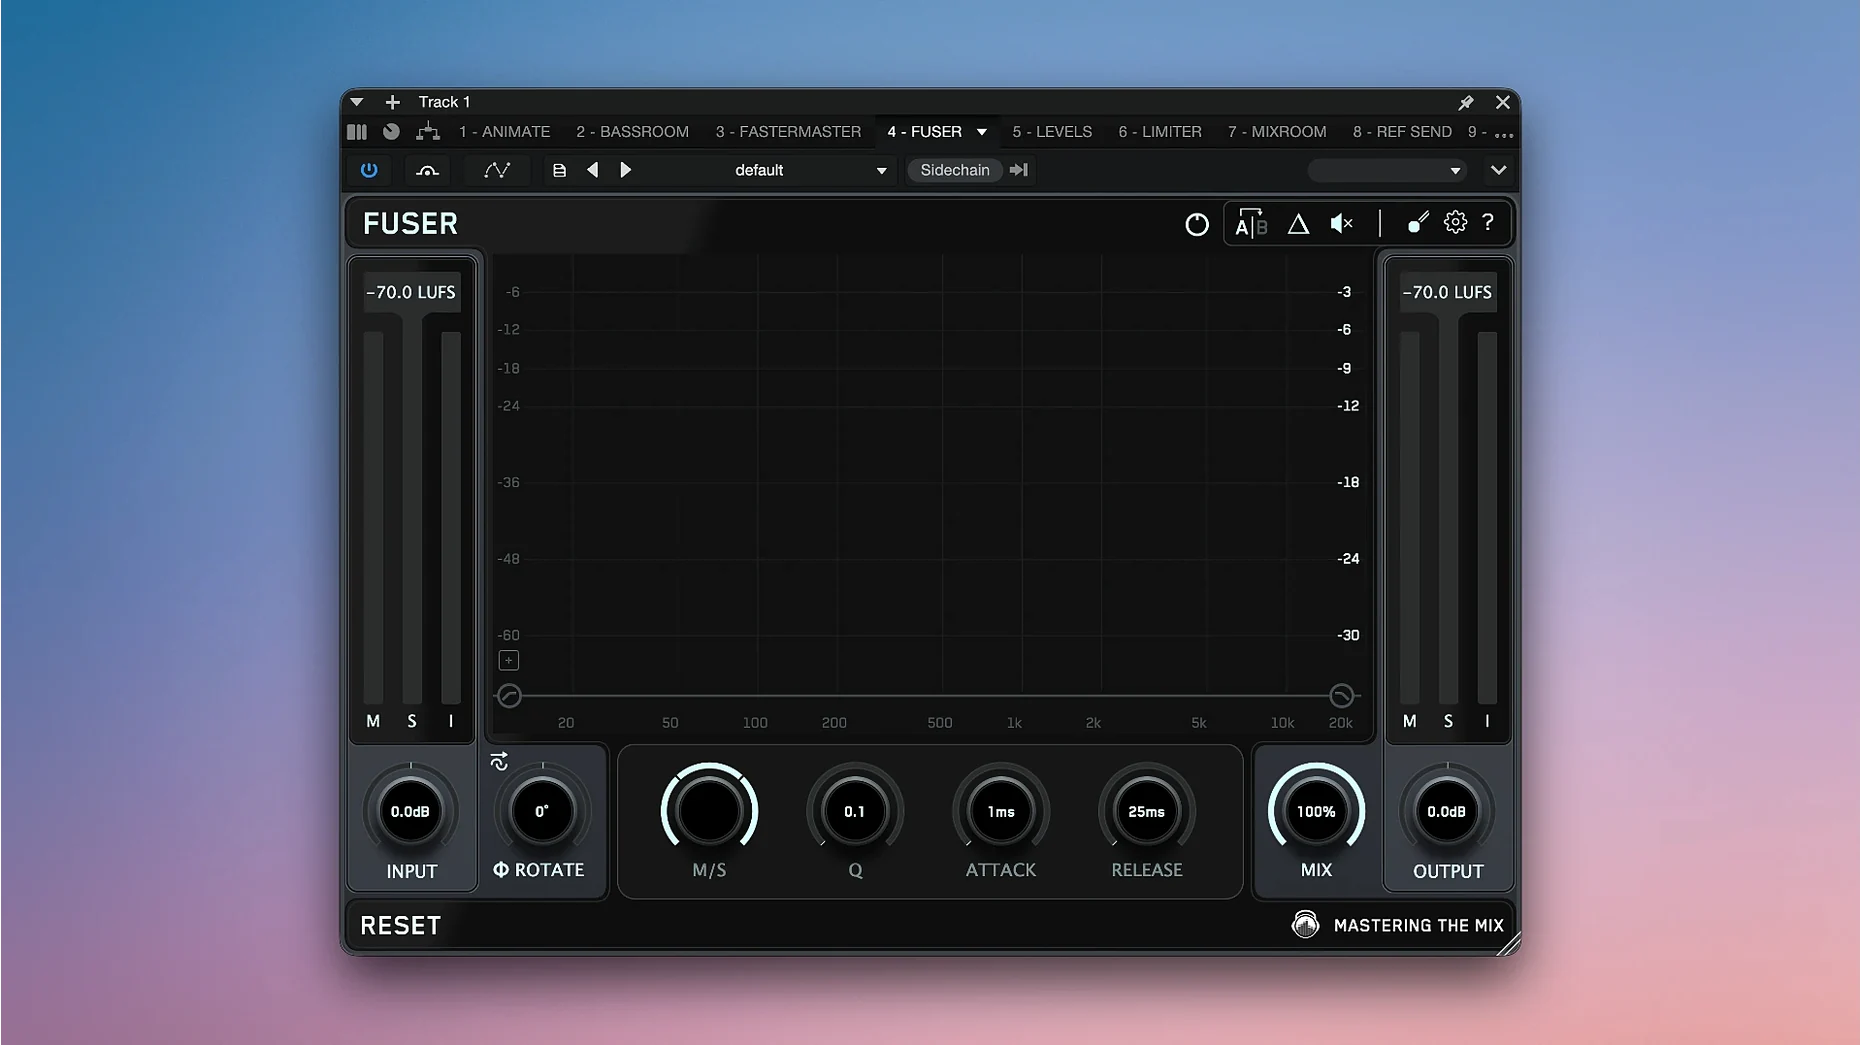
Task: Click the save preset disk icon
Action: coord(559,171)
